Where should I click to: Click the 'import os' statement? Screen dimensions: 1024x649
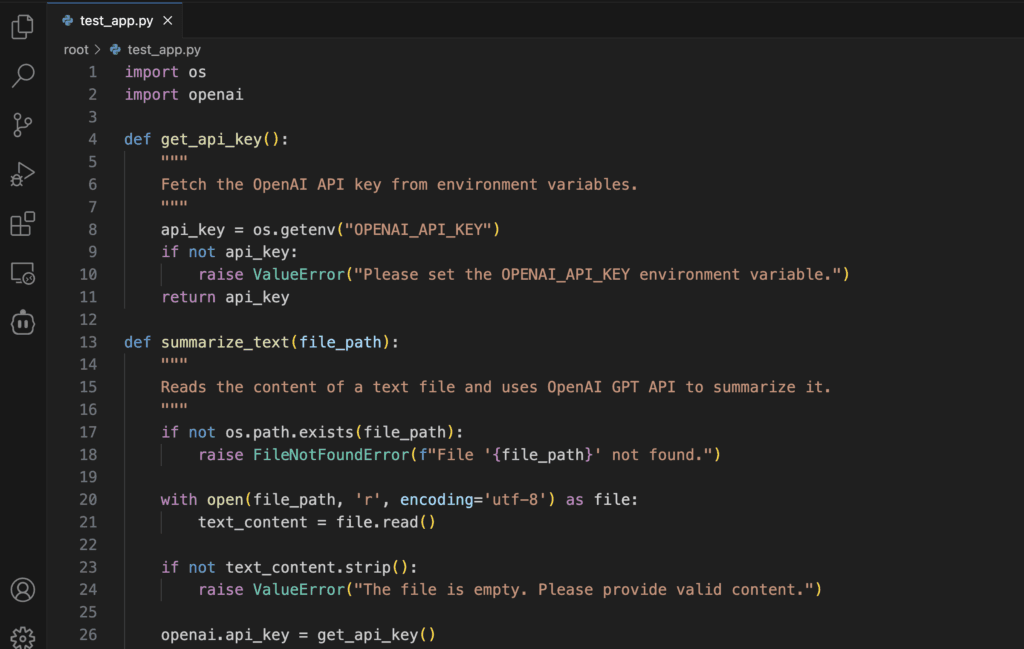click(x=165, y=72)
